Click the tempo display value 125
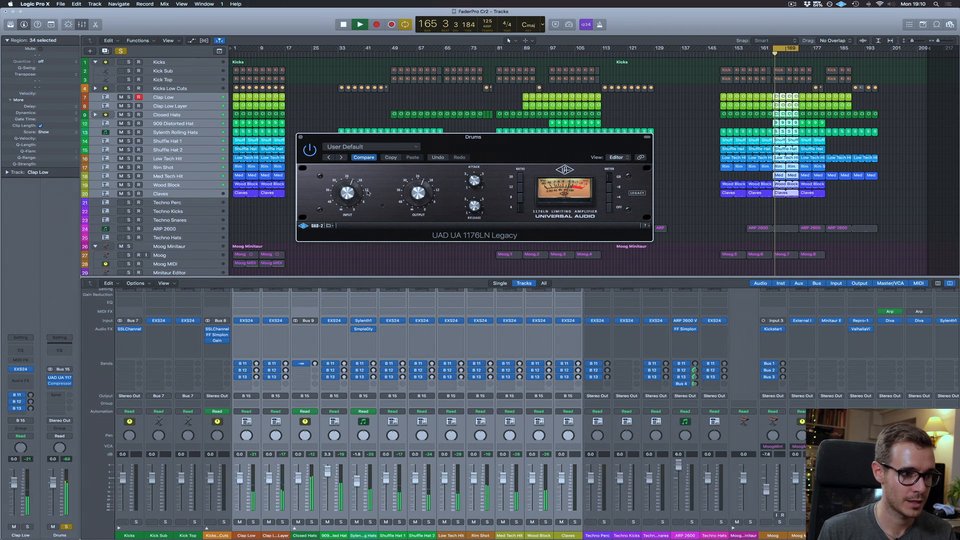960x540 pixels. (x=487, y=21)
